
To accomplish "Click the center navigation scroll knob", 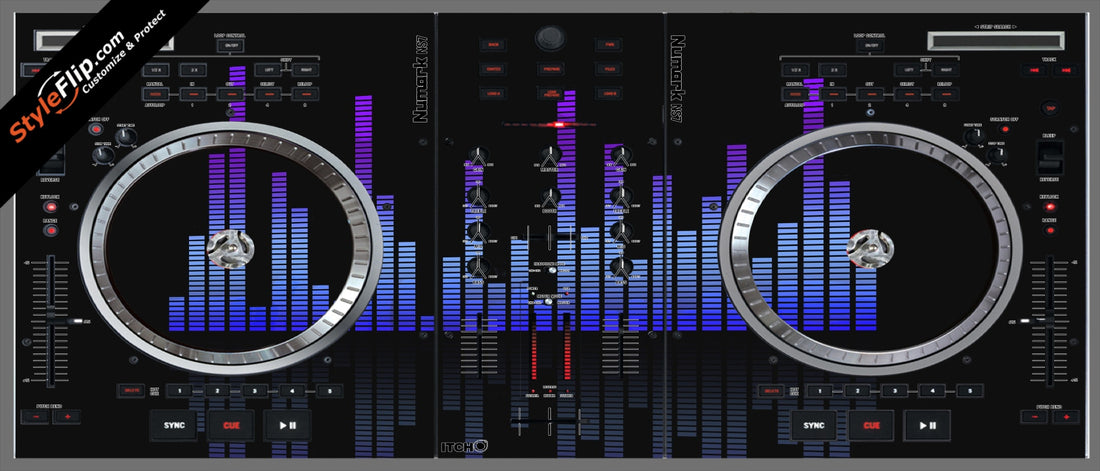I will pyautogui.click(x=550, y=38).
